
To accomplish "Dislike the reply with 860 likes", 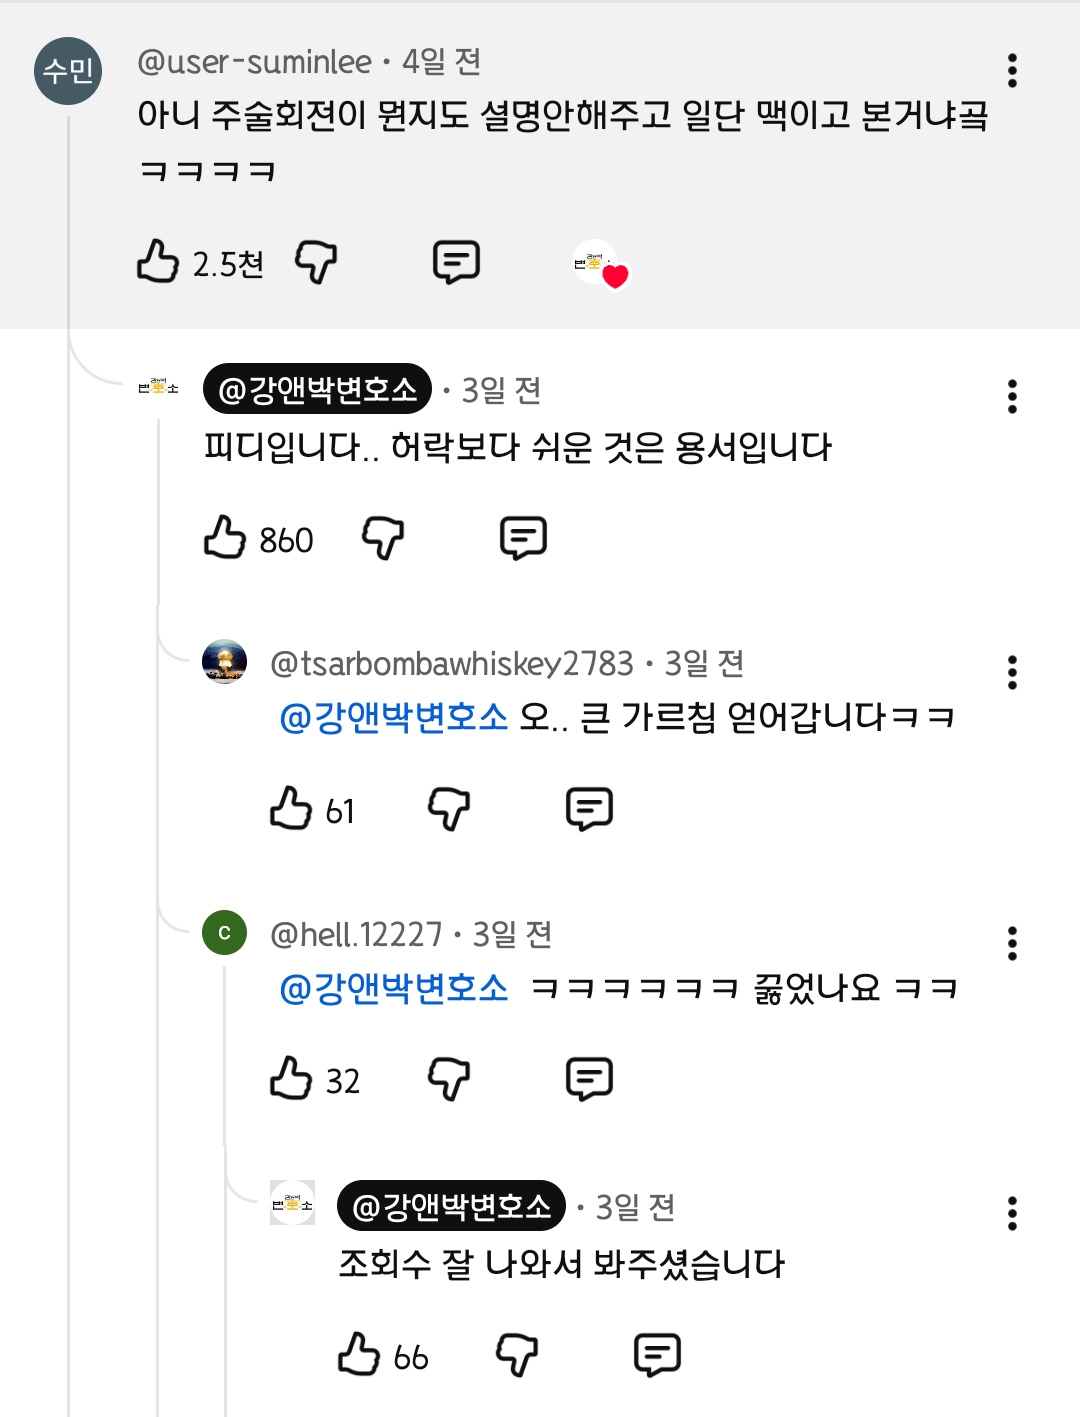I will [x=383, y=538].
